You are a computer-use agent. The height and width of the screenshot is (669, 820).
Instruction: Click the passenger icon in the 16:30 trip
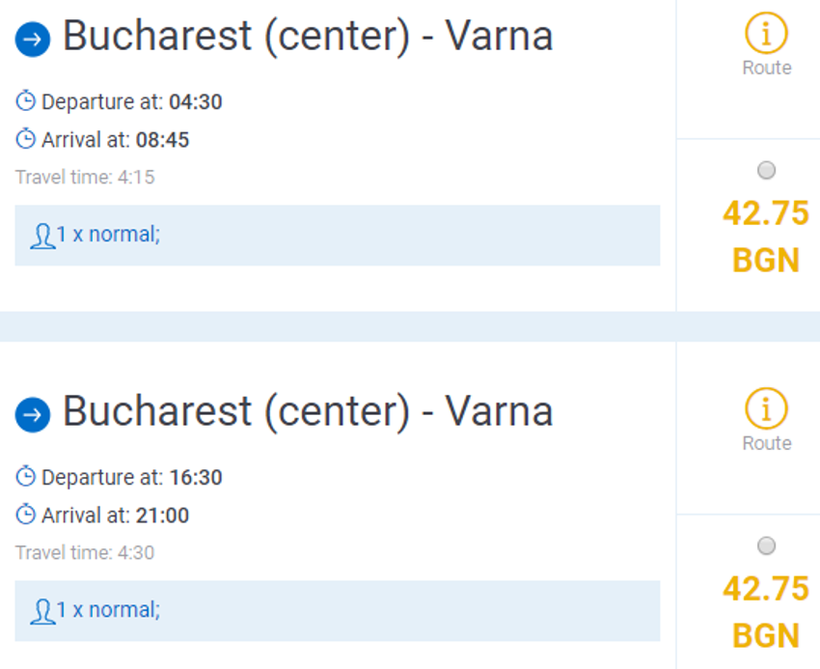point(42,611)
